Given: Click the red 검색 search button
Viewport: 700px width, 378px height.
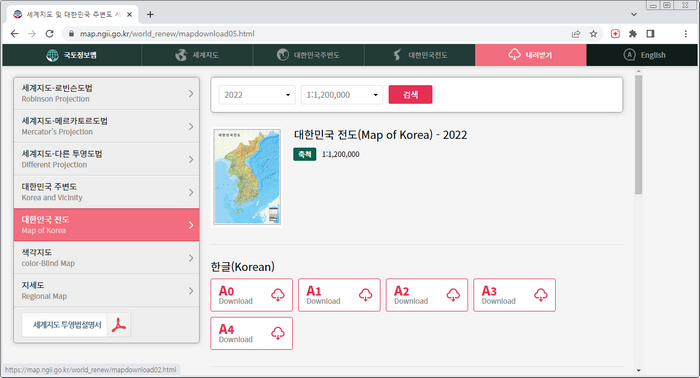Looking at the screenshot, I should click(410, 95).
